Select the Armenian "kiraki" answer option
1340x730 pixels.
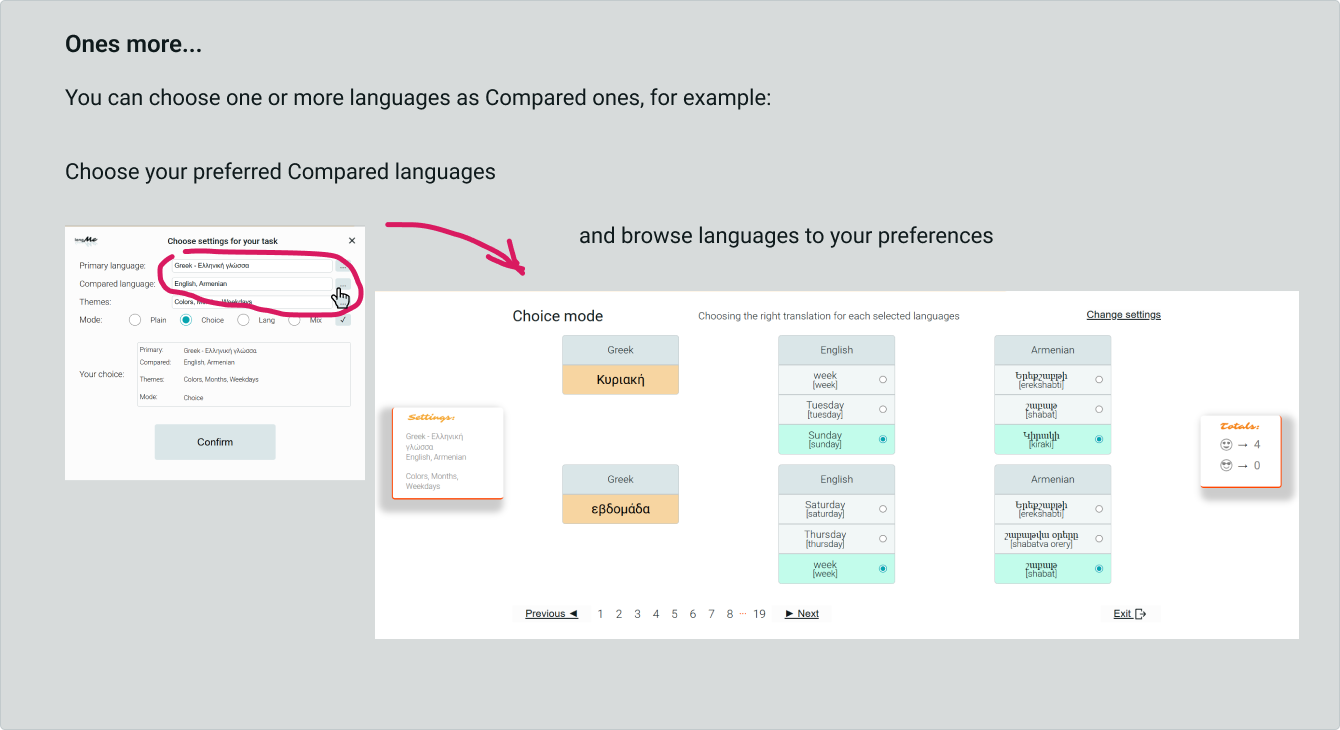(x=1052, y=440)
